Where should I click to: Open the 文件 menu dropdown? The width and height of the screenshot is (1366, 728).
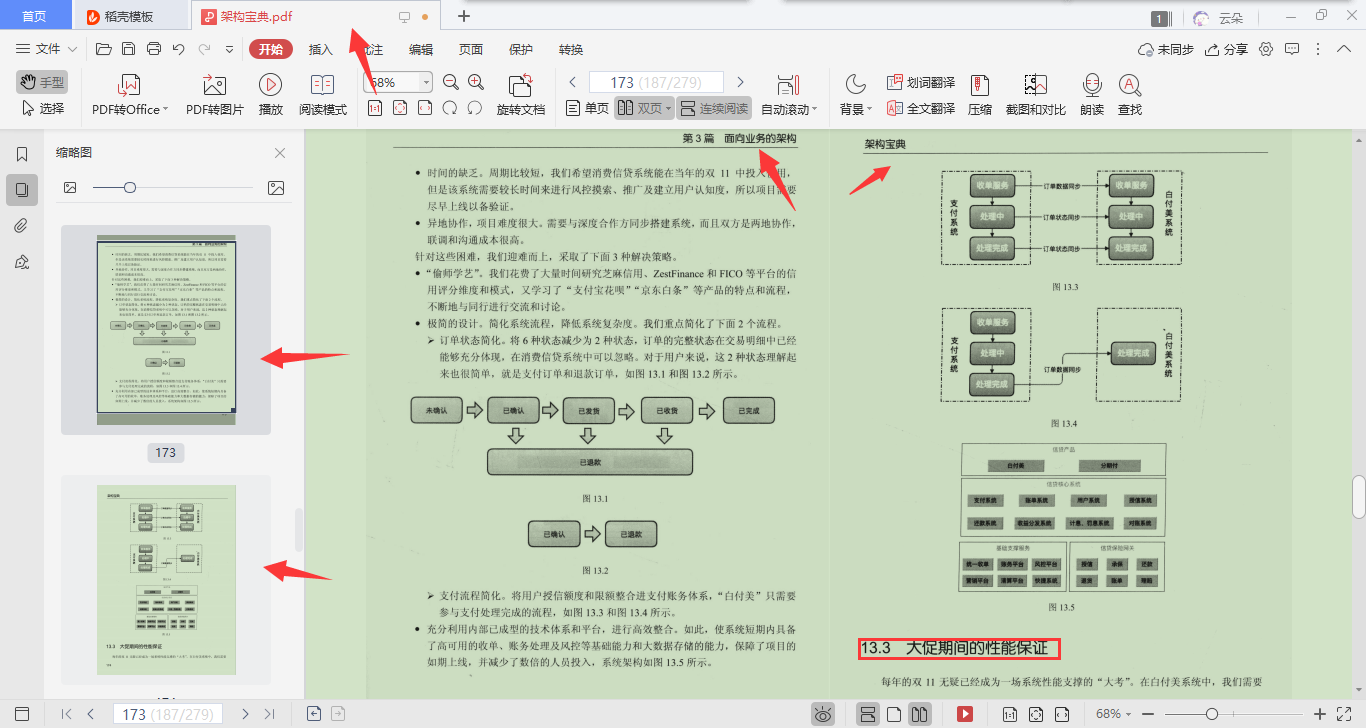(x=47, y=49)
